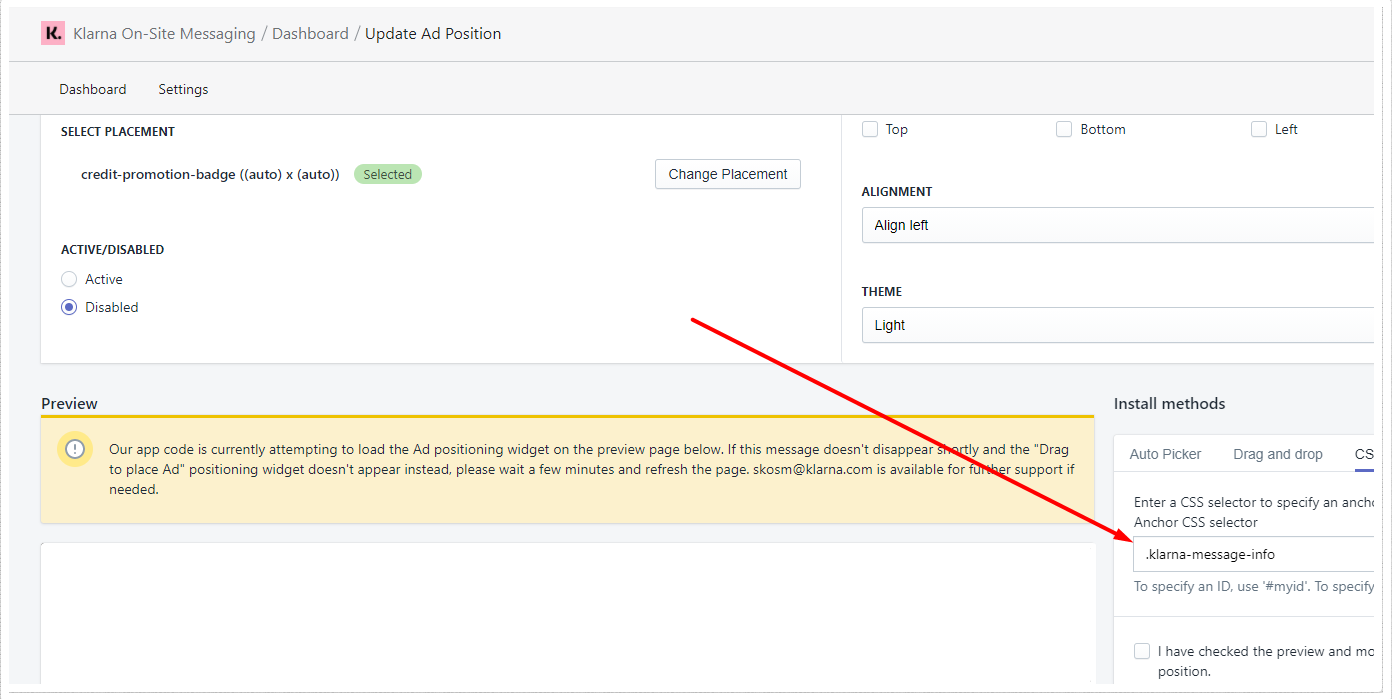This screenshot has height=699, width=1392.
Task: Select the Disabled radio button
Action: [x=69, y=307]
